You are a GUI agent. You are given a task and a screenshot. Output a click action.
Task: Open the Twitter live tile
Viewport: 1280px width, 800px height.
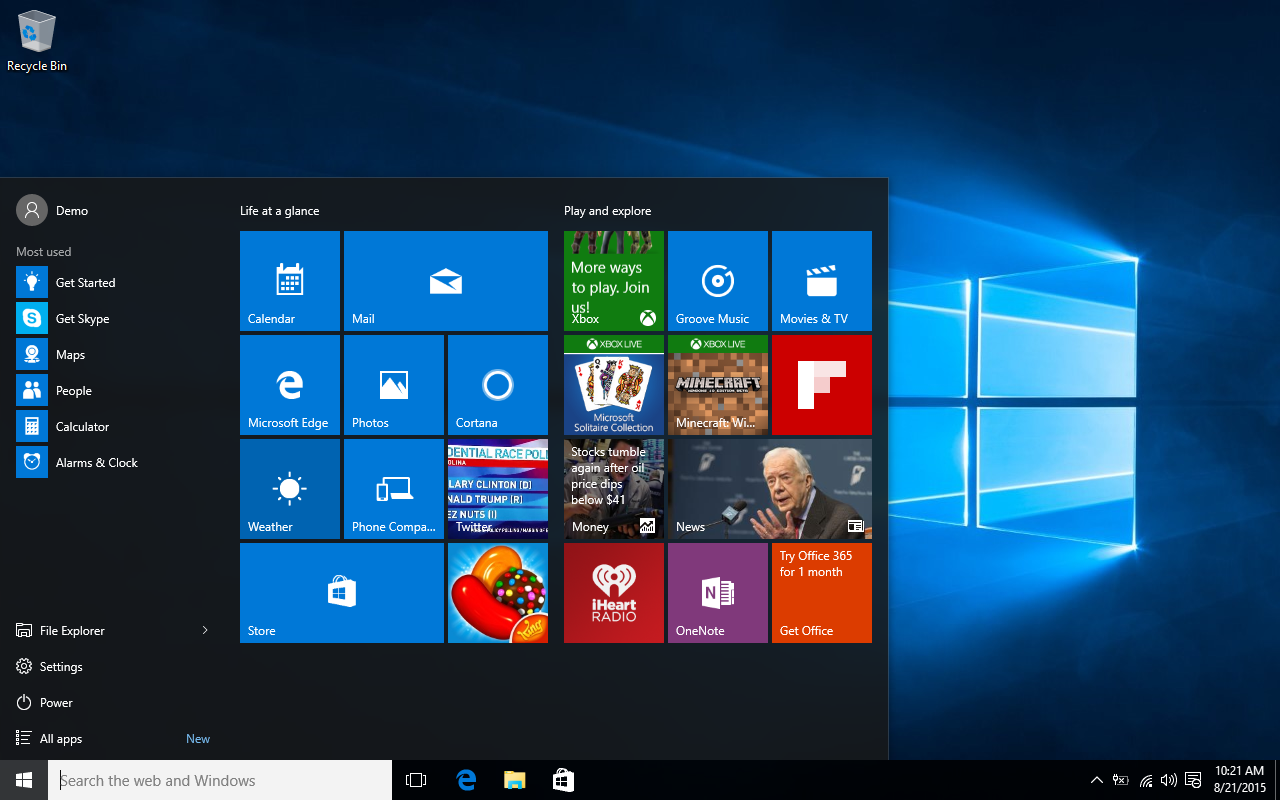point(498,489)
